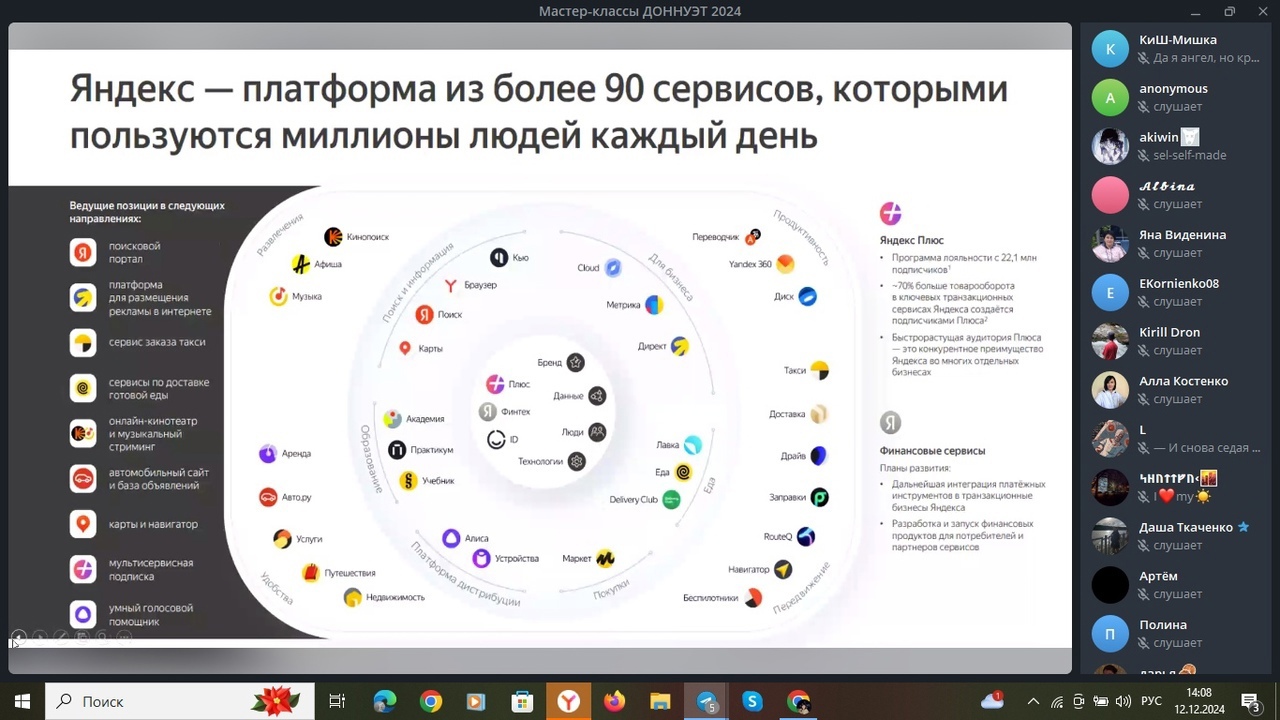Screen dimensions: 1280x720
Task: Click the Путешествия icon
Action: tap(310, 573)
